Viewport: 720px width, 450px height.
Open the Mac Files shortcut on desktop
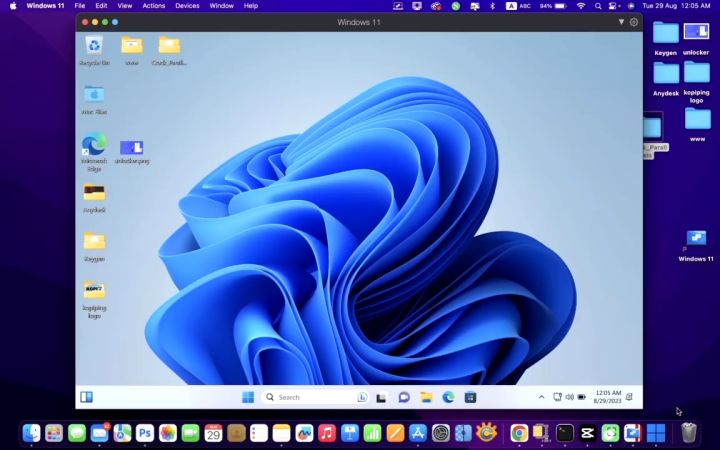pos(94,95)
